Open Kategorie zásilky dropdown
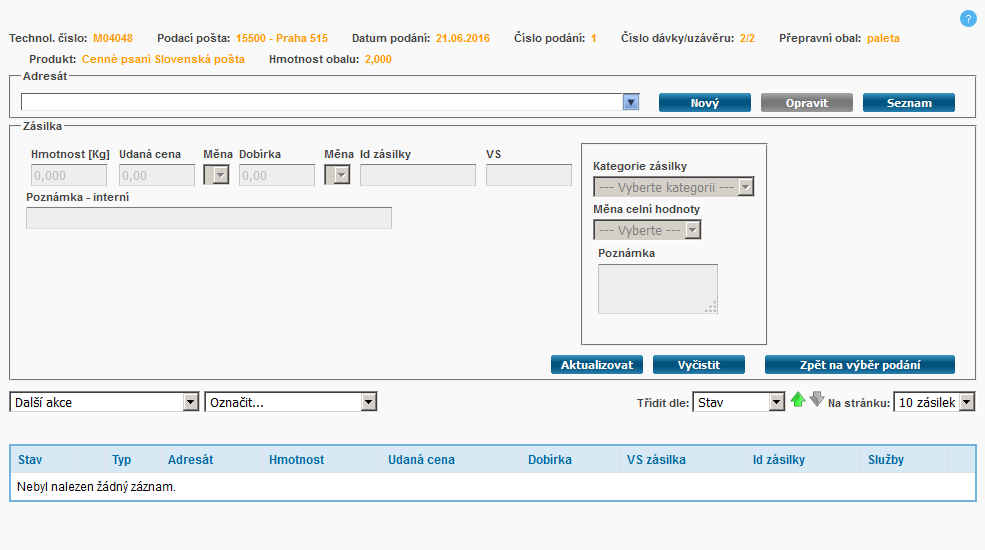Viewport: 985px width, 550px height. pyautogui.click(x=673, y=187)
